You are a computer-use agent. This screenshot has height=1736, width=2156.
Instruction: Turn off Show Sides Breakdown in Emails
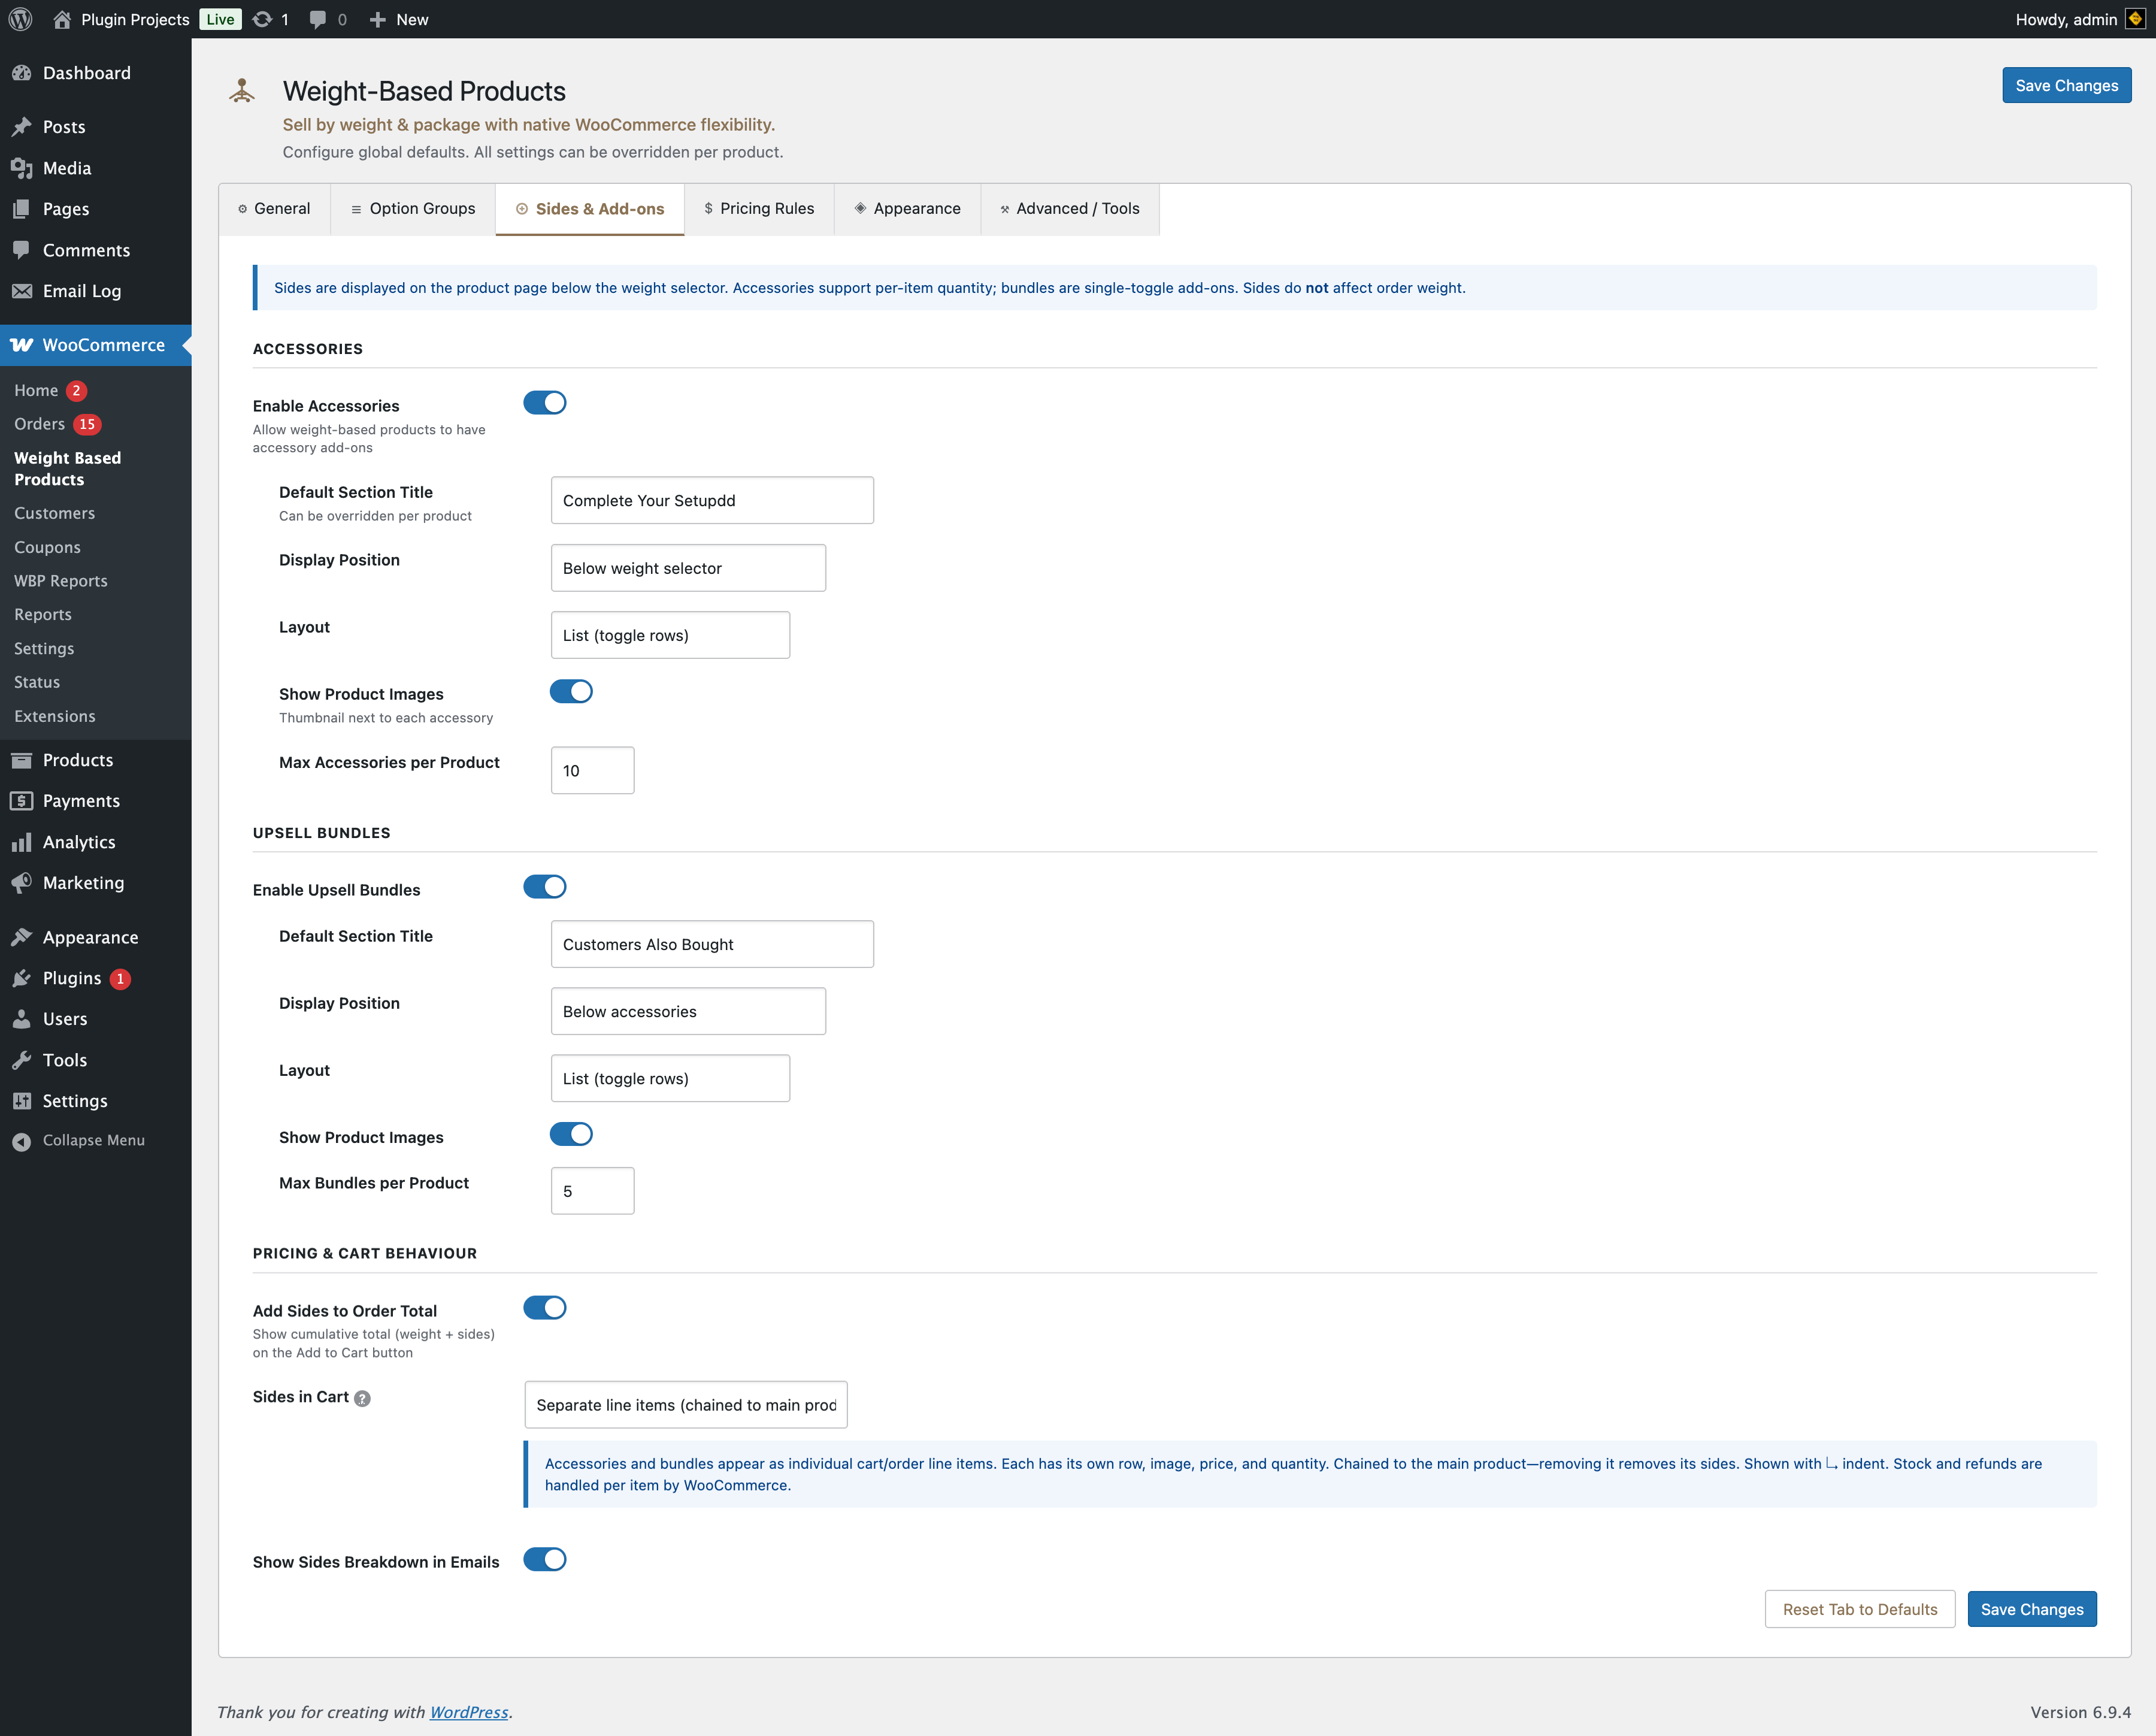545,1559
